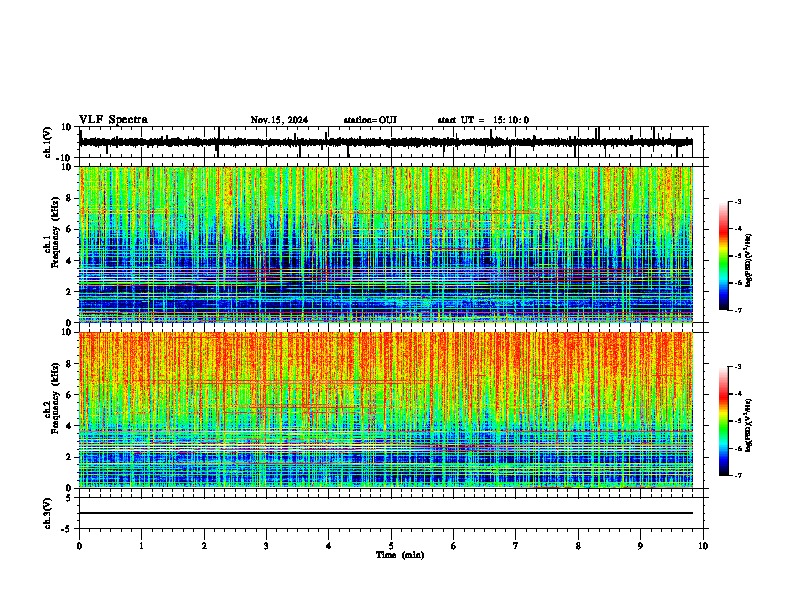Click the "-3" value on ch.1 colorbar

tap(738, 201)
